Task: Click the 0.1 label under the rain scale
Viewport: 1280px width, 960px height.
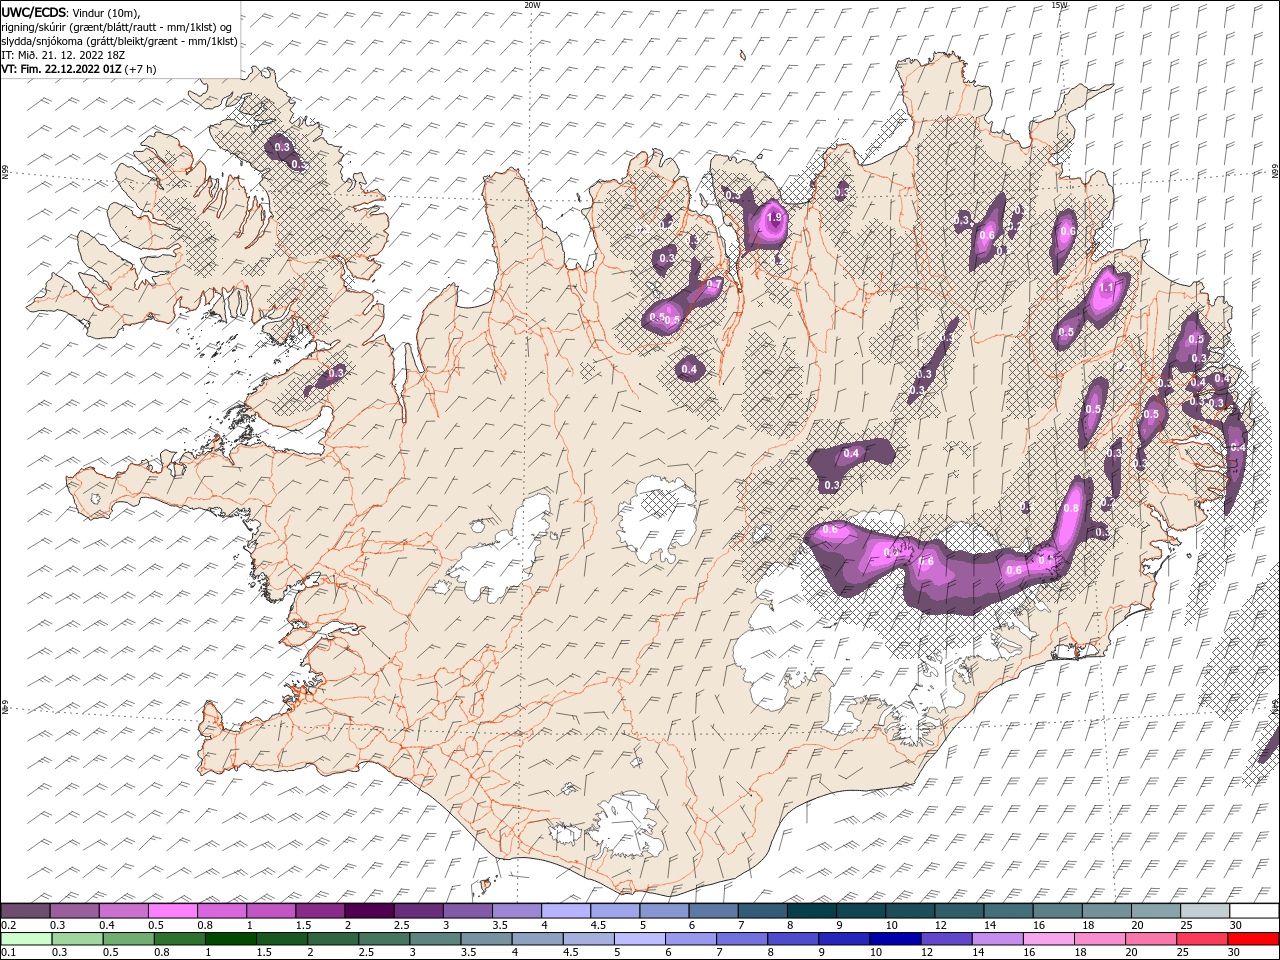Action: (x=8, y=953)
